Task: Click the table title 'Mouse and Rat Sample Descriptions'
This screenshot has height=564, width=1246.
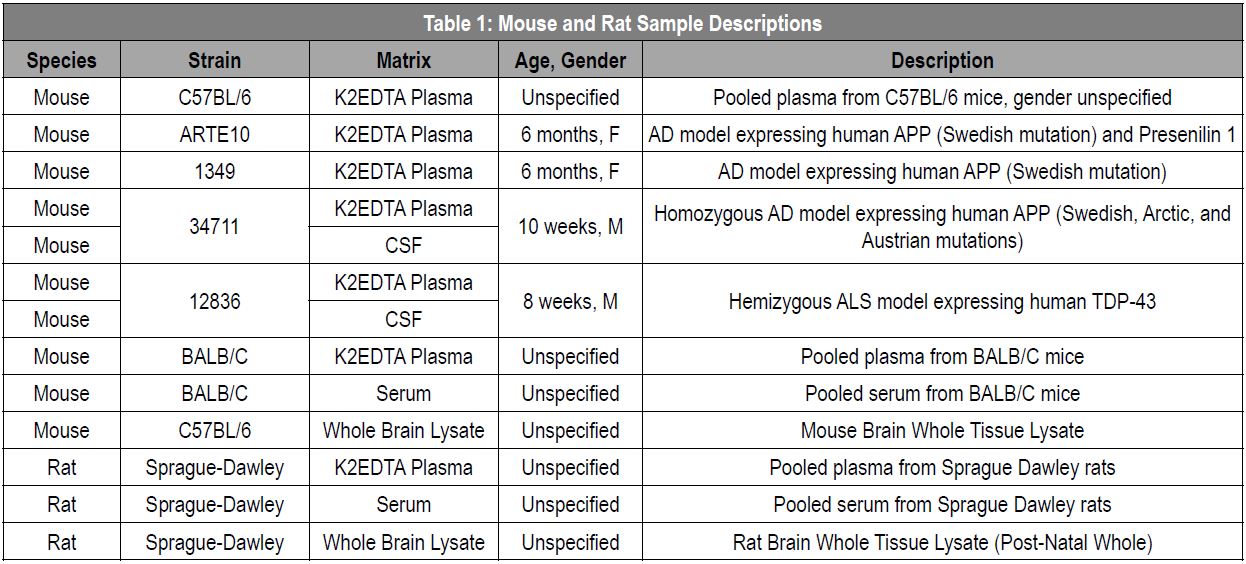Action: pos(622,23)
